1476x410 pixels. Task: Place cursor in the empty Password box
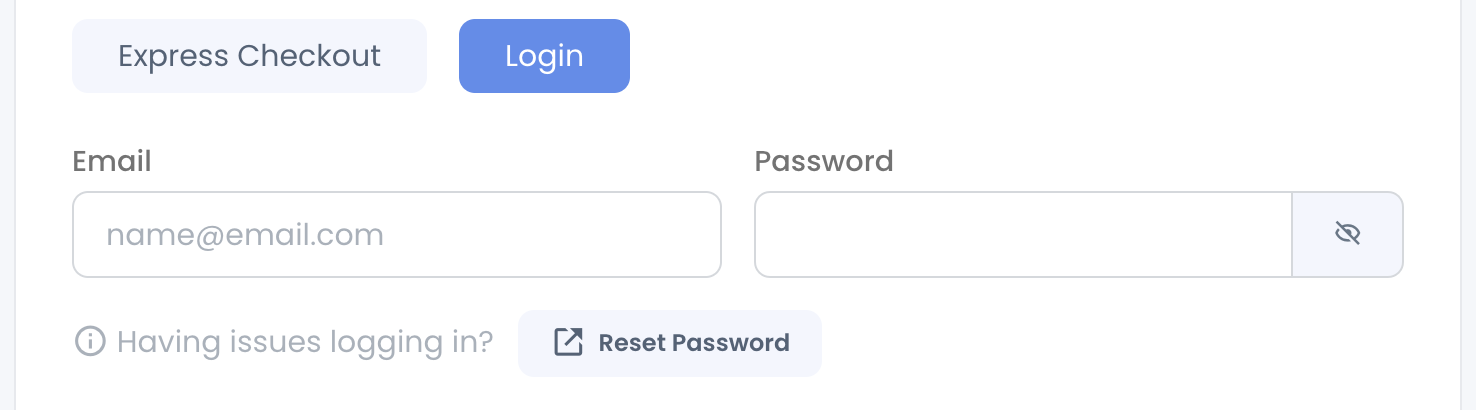(x=1023, y=234)
